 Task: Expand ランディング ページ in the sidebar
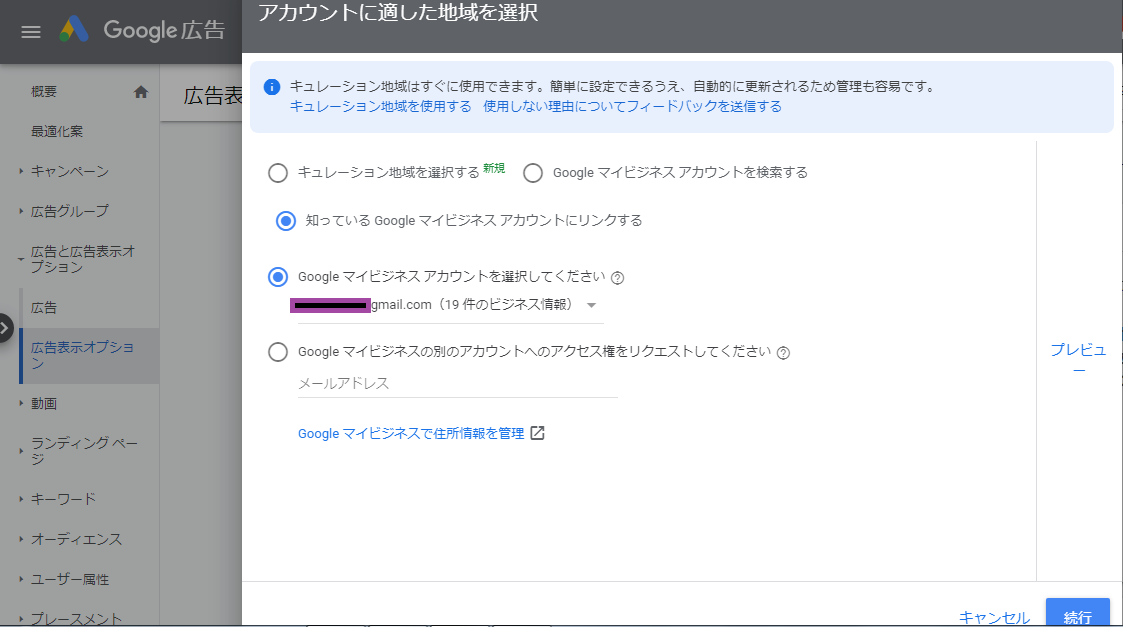click(21, 451)
